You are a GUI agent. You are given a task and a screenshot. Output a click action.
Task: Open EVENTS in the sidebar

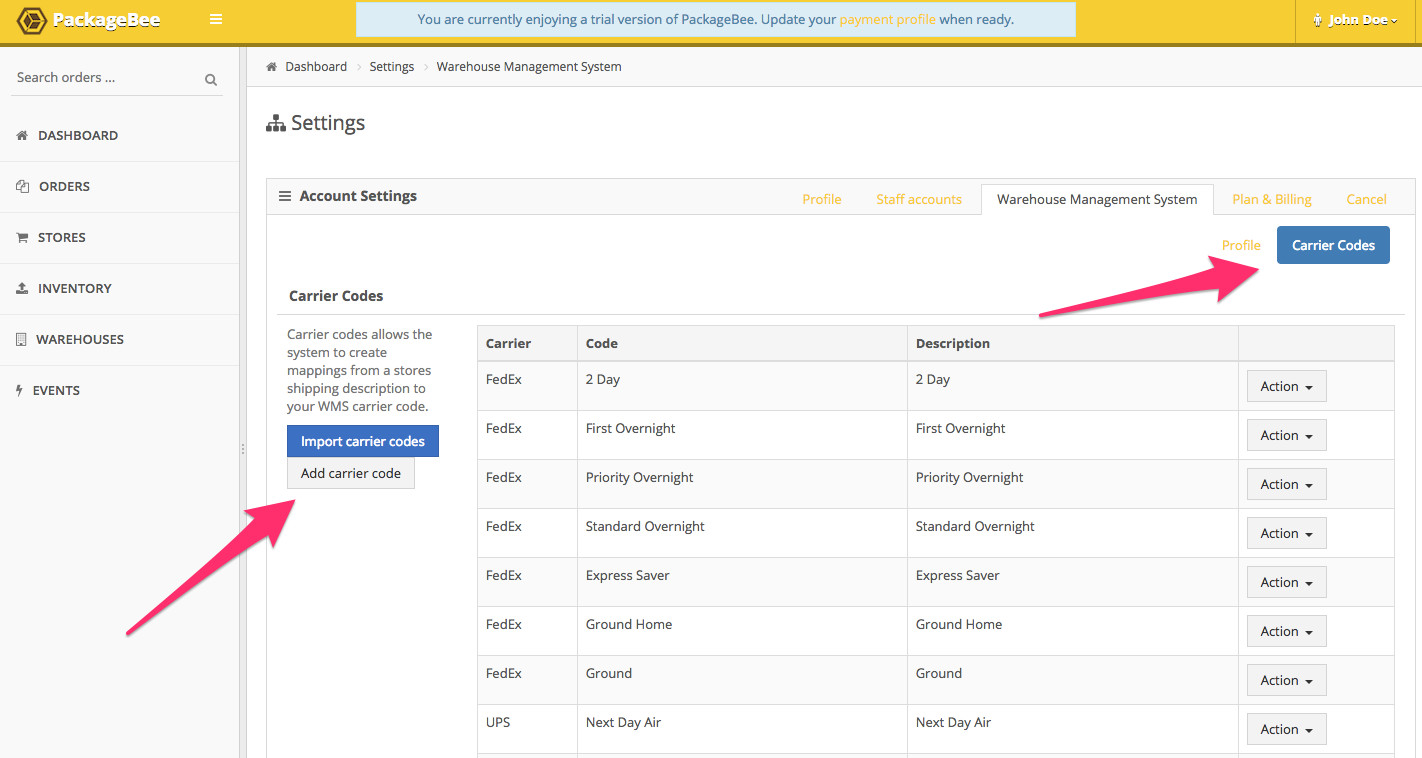click(x=120, y=390)
